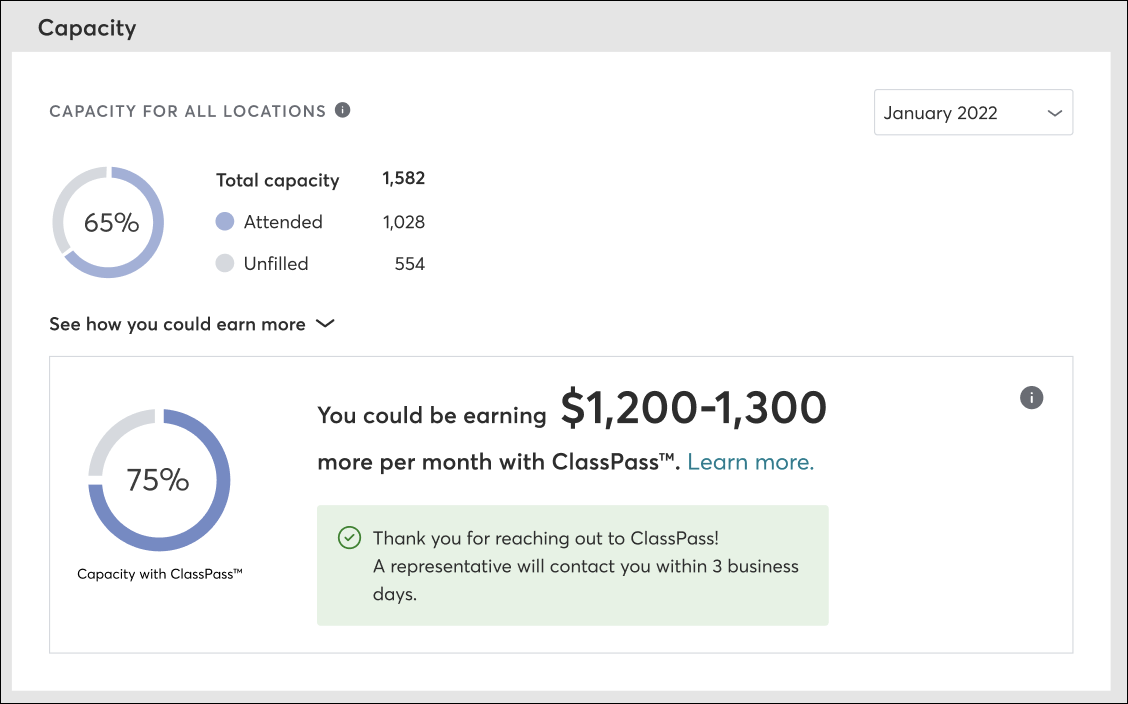Click the Total capacity value 1,582
Screen dimensions: 1128x704
403,179
